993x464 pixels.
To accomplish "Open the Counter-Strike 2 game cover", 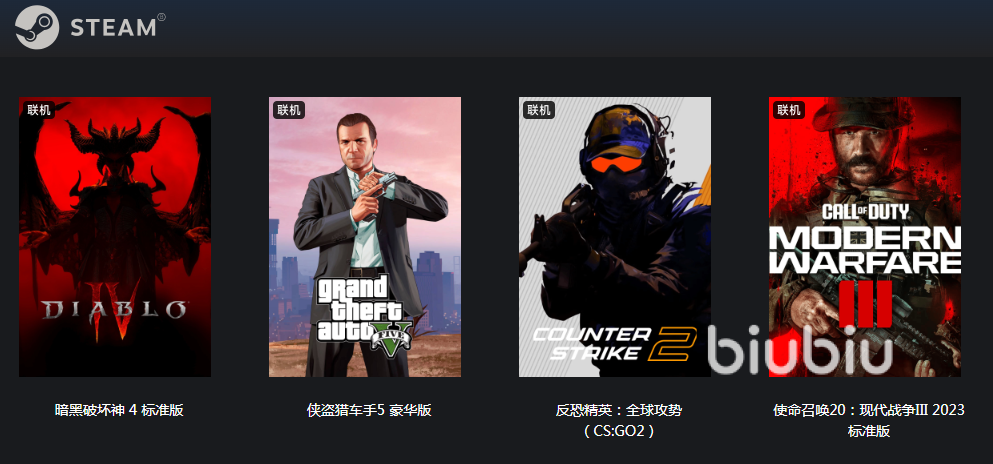I will 615,237.
